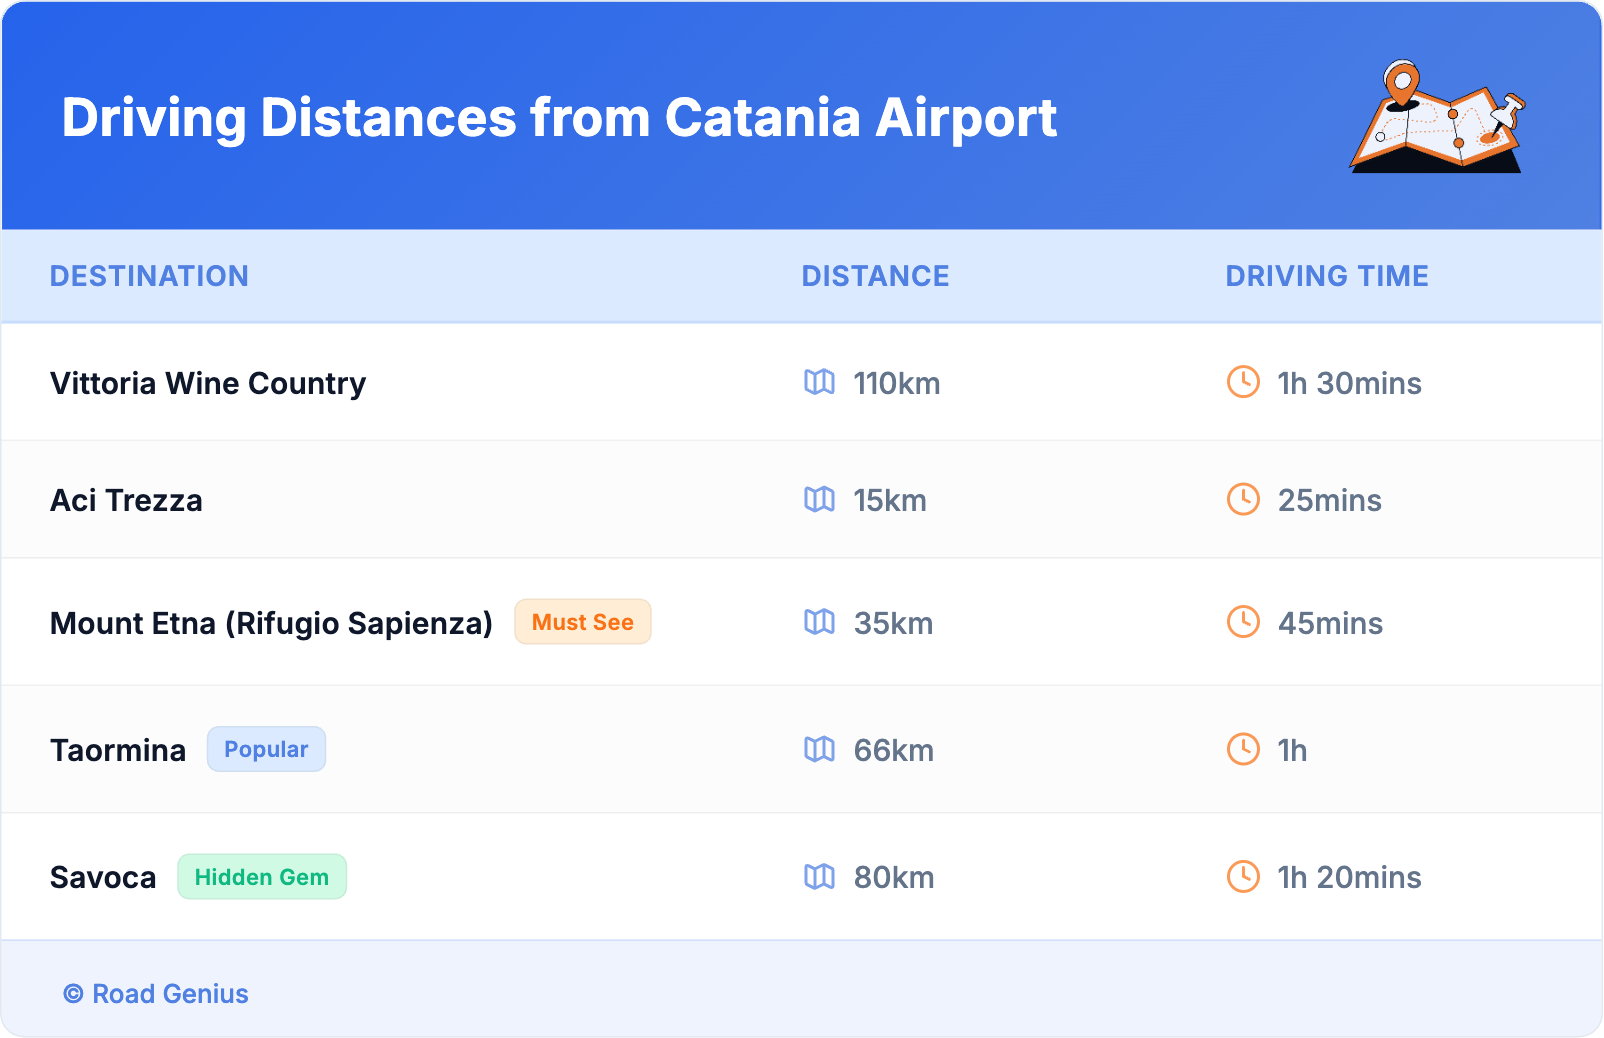
Task: Click the map illustration in the header
Action: pos(1437,117)
